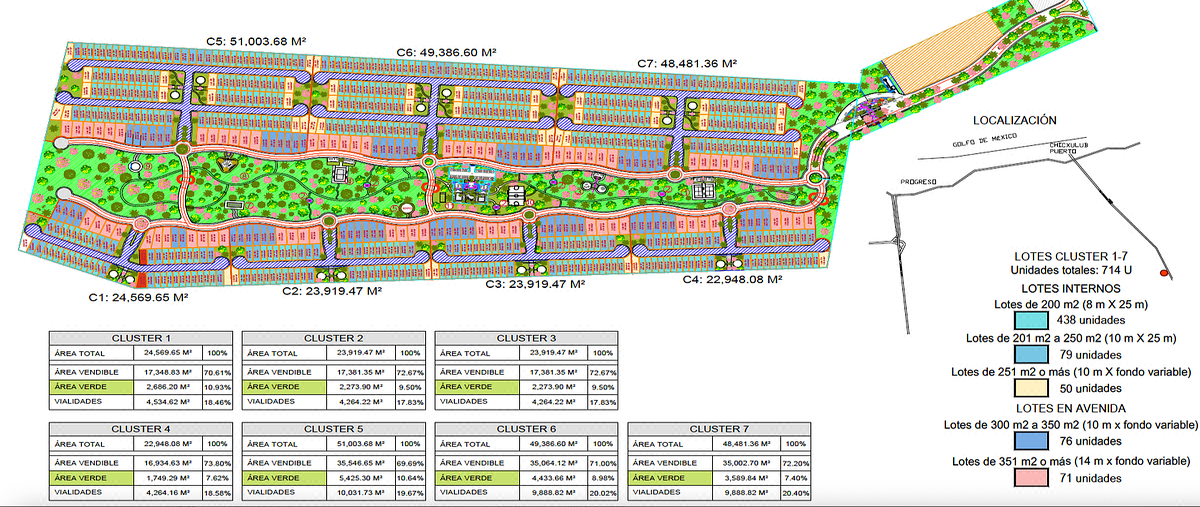Viewport: 1200px width, 507px height.
Task: Click the C4: 22,948.08 M² plan label
Action: (x=731, y=280)
